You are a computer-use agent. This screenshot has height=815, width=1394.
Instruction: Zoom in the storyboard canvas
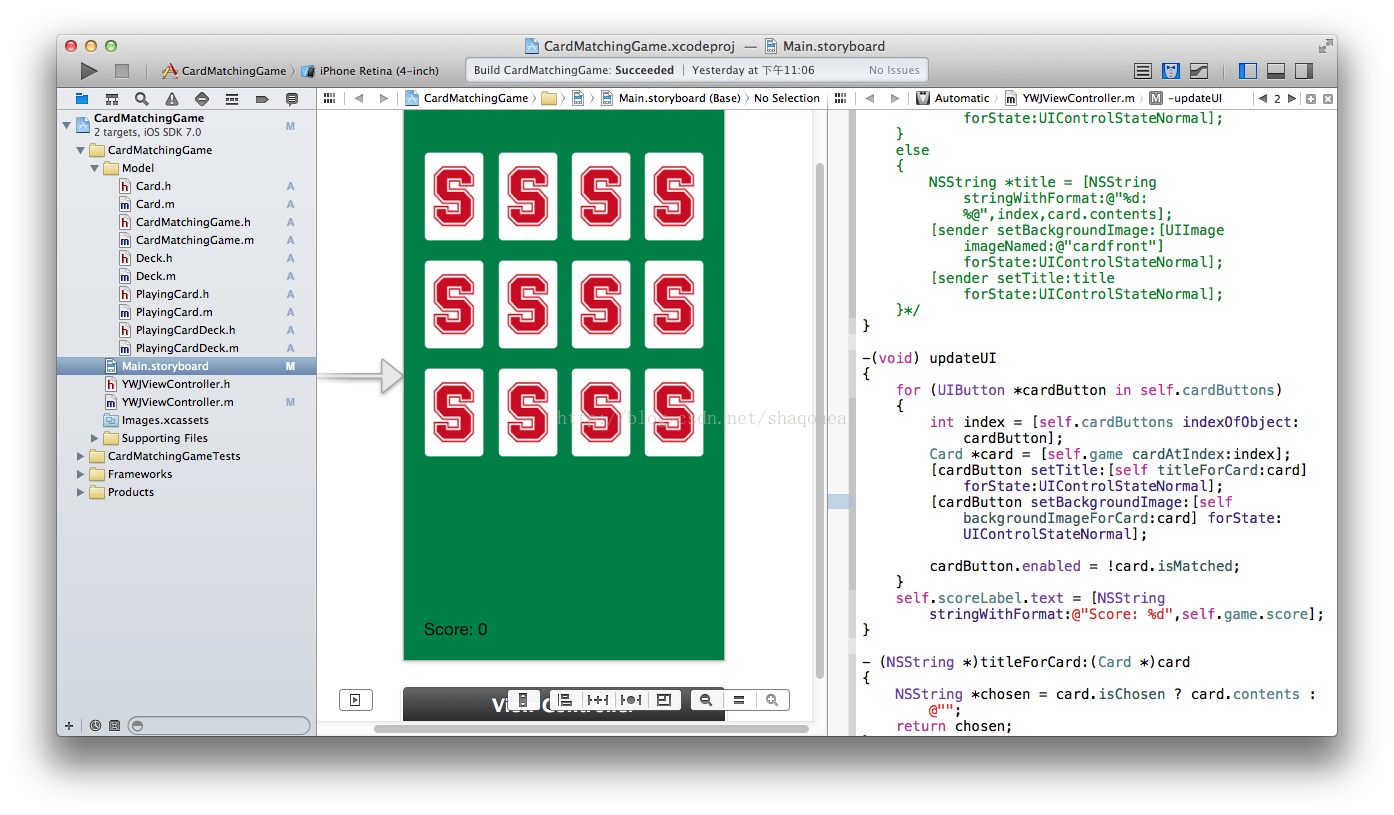click(772, 700)
